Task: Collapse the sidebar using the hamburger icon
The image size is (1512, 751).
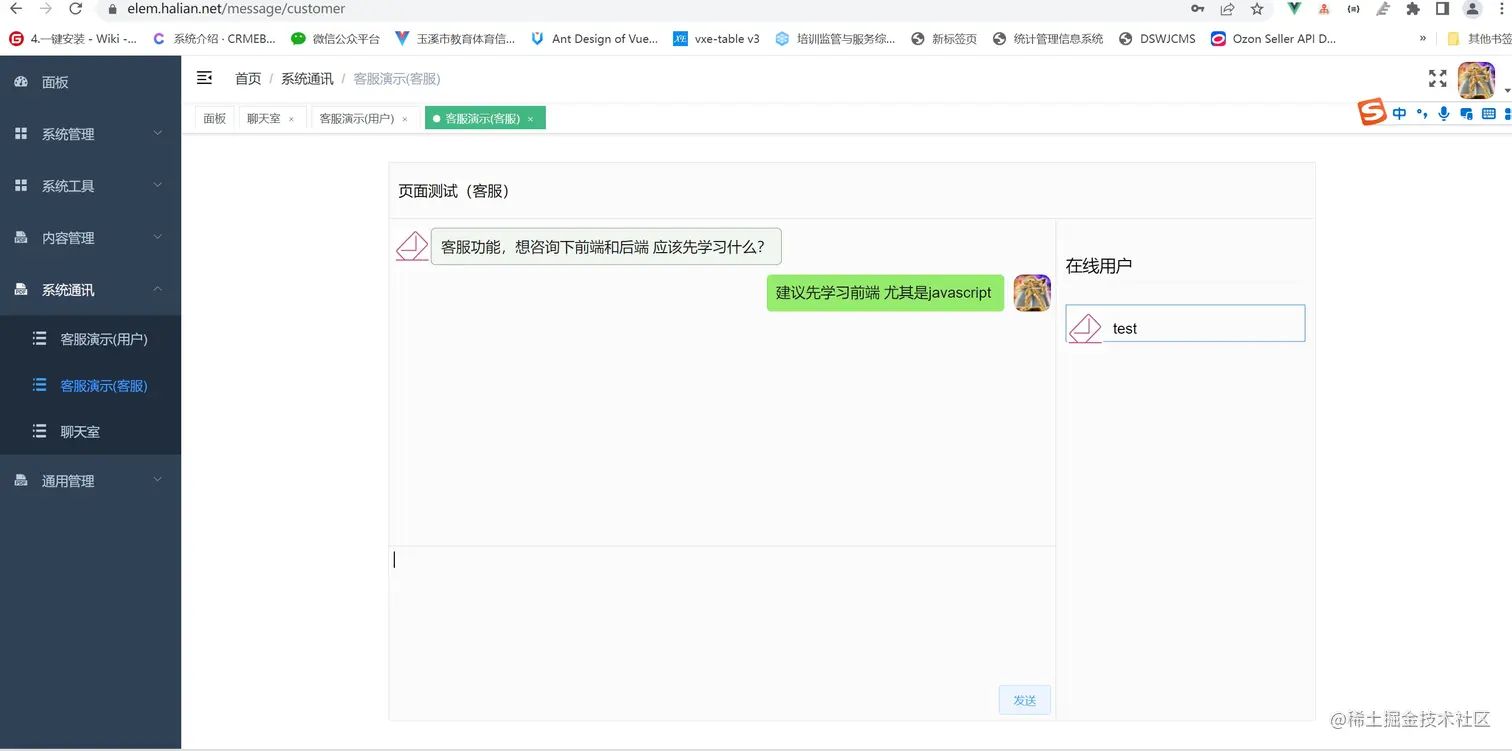Action: coord(204,77)
